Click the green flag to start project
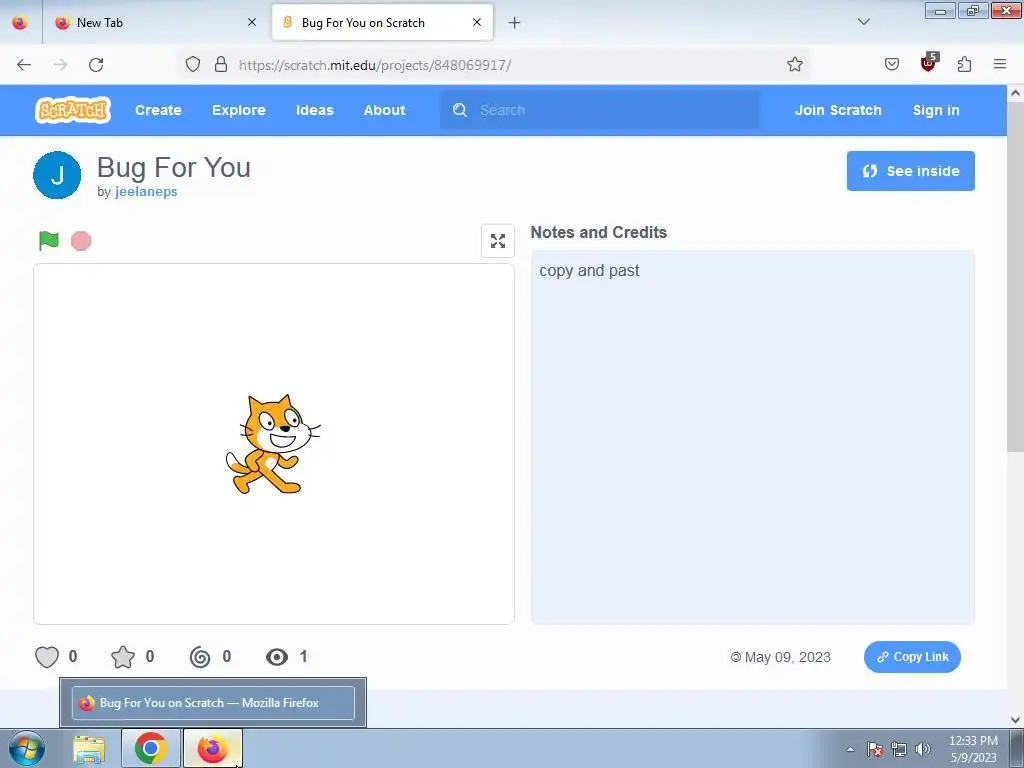Viewport: 1024px width, 768px height. coord(49,241)
